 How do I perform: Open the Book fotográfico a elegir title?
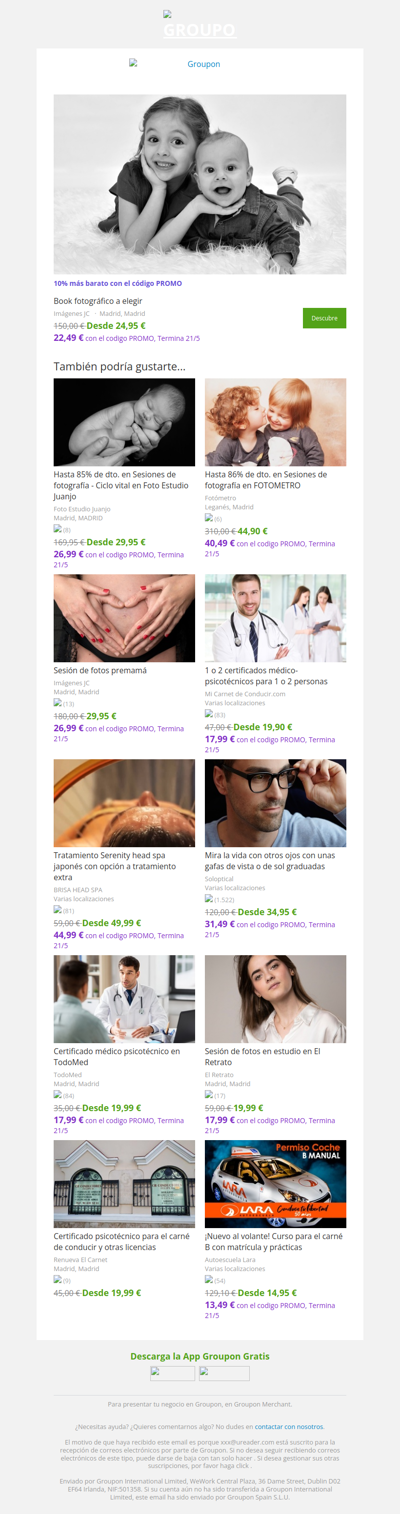tap(98, 300)
